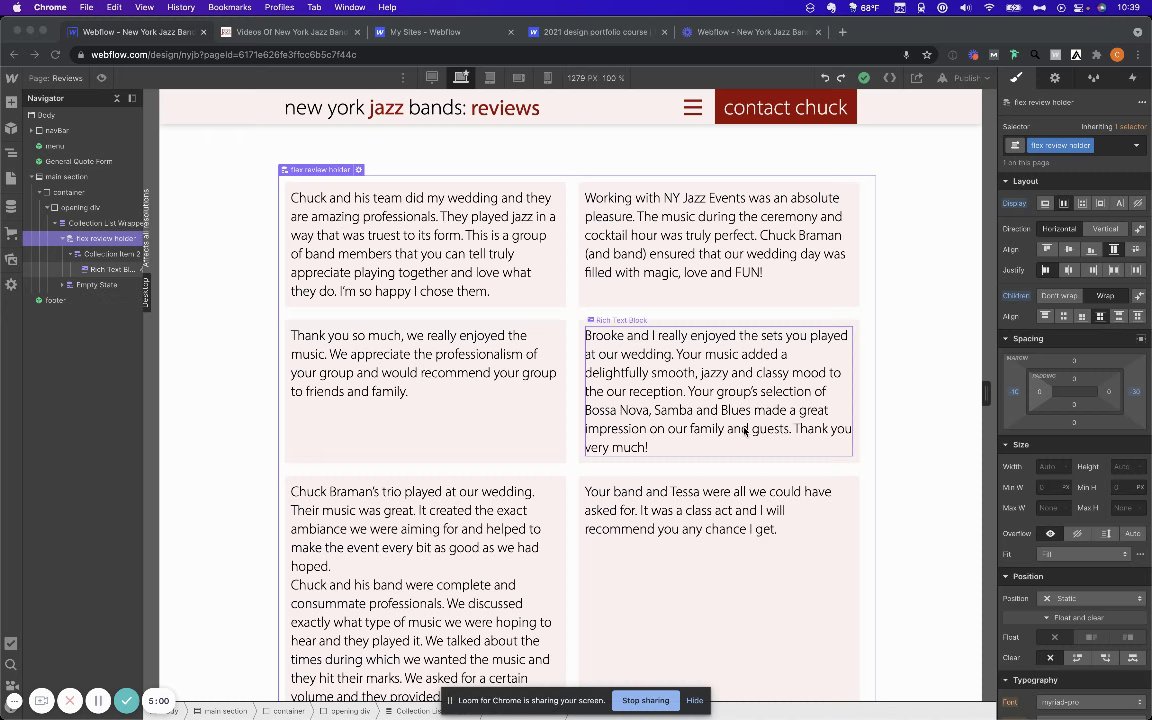Viewport: 1152px width, 720px height.
Task: Expand the navBar tree node
Action: [32, 131]
